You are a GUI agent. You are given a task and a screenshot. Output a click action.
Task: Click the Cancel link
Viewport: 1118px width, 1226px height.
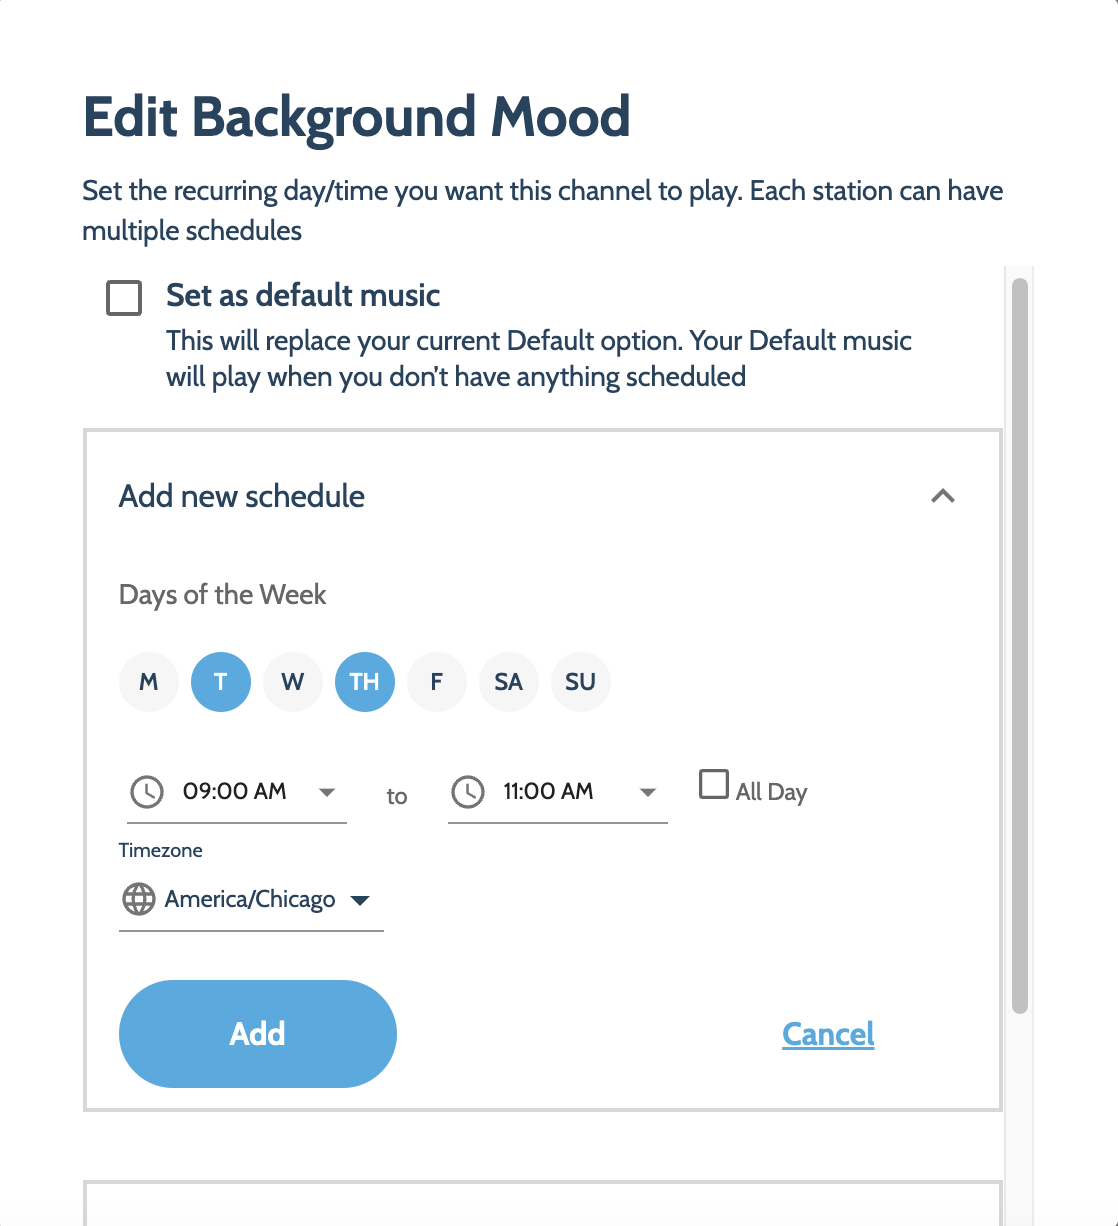click(828, 1033)
